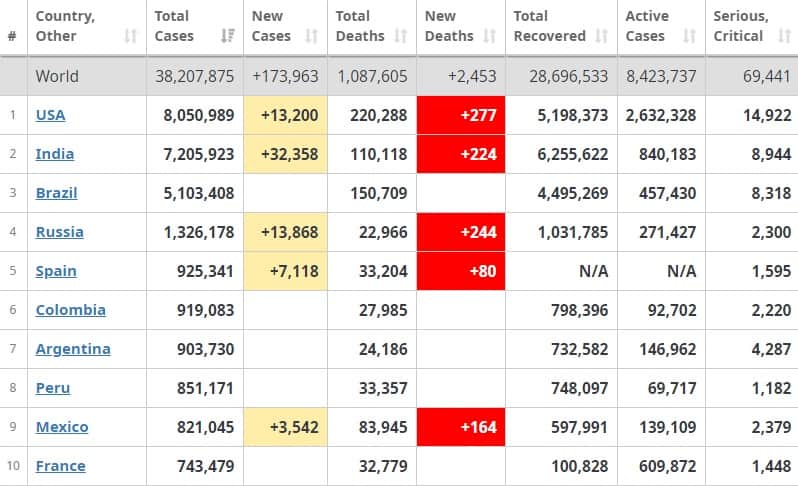The image size is (798, 486).
Task: Select World active cases 8,423,737
Action: [x=661, y=76]
